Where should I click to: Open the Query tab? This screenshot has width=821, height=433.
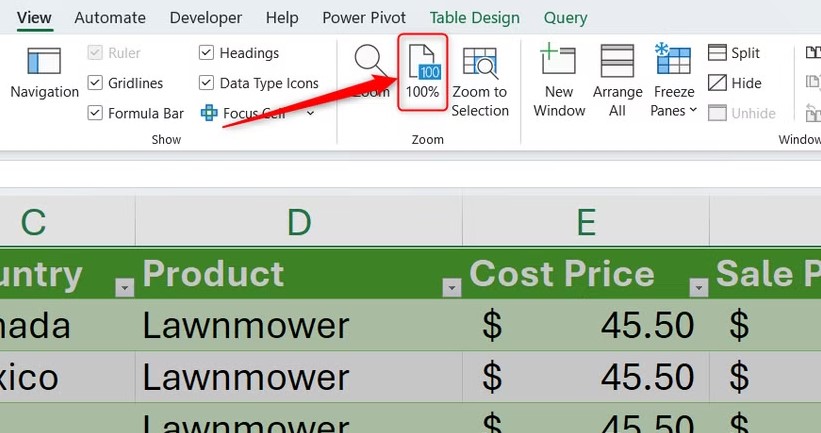coord(565,18)
